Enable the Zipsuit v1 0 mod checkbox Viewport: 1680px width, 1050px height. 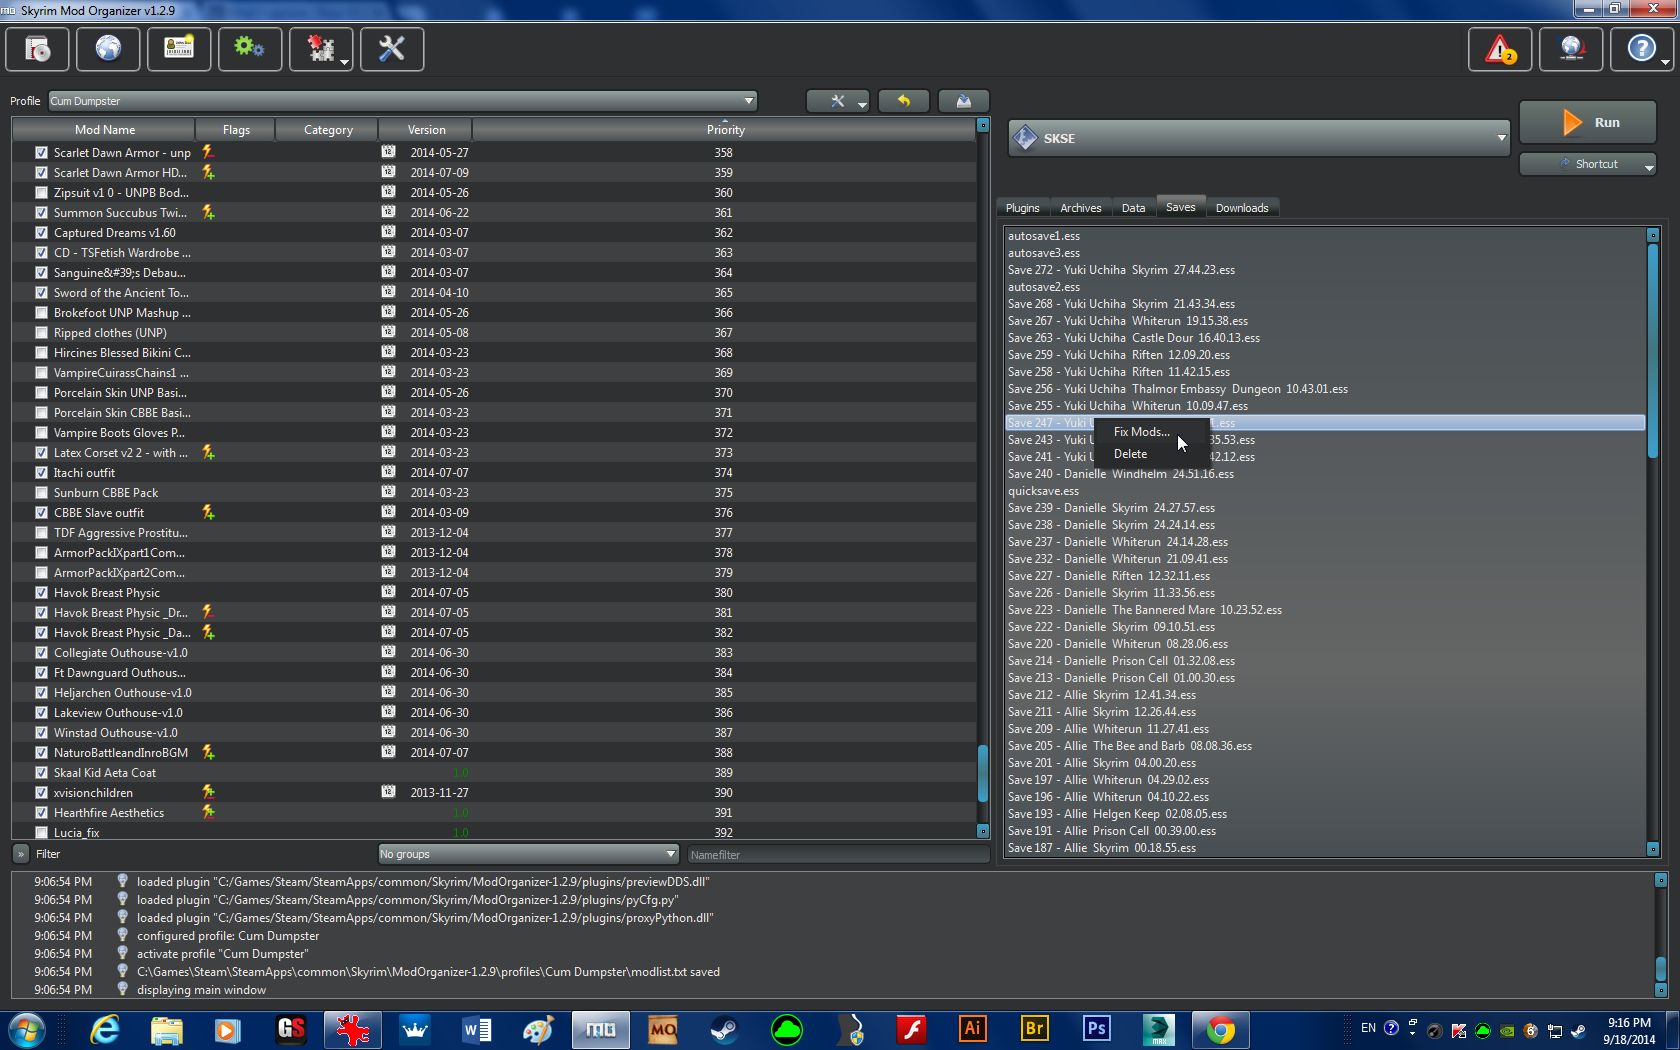[41, 193]
